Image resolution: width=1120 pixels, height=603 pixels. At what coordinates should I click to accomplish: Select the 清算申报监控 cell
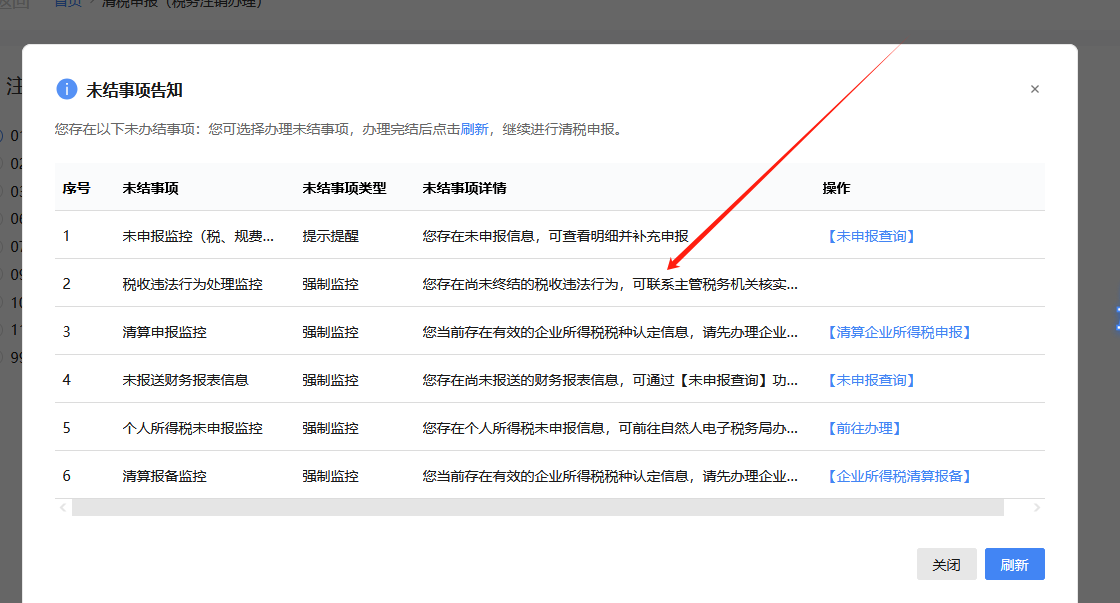click(x=164, y=332)
